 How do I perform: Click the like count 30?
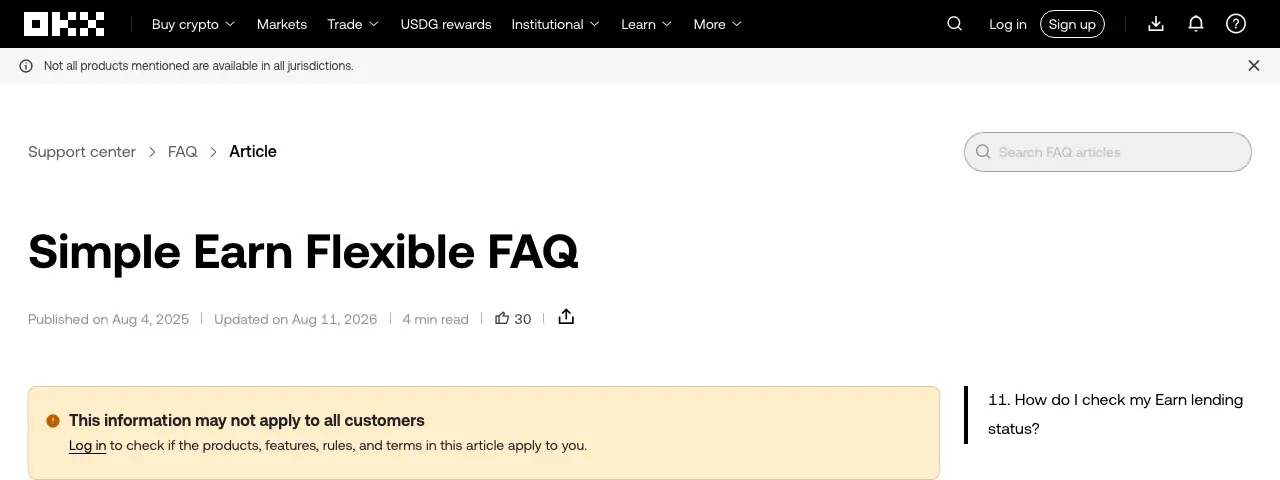click(523, 319)
